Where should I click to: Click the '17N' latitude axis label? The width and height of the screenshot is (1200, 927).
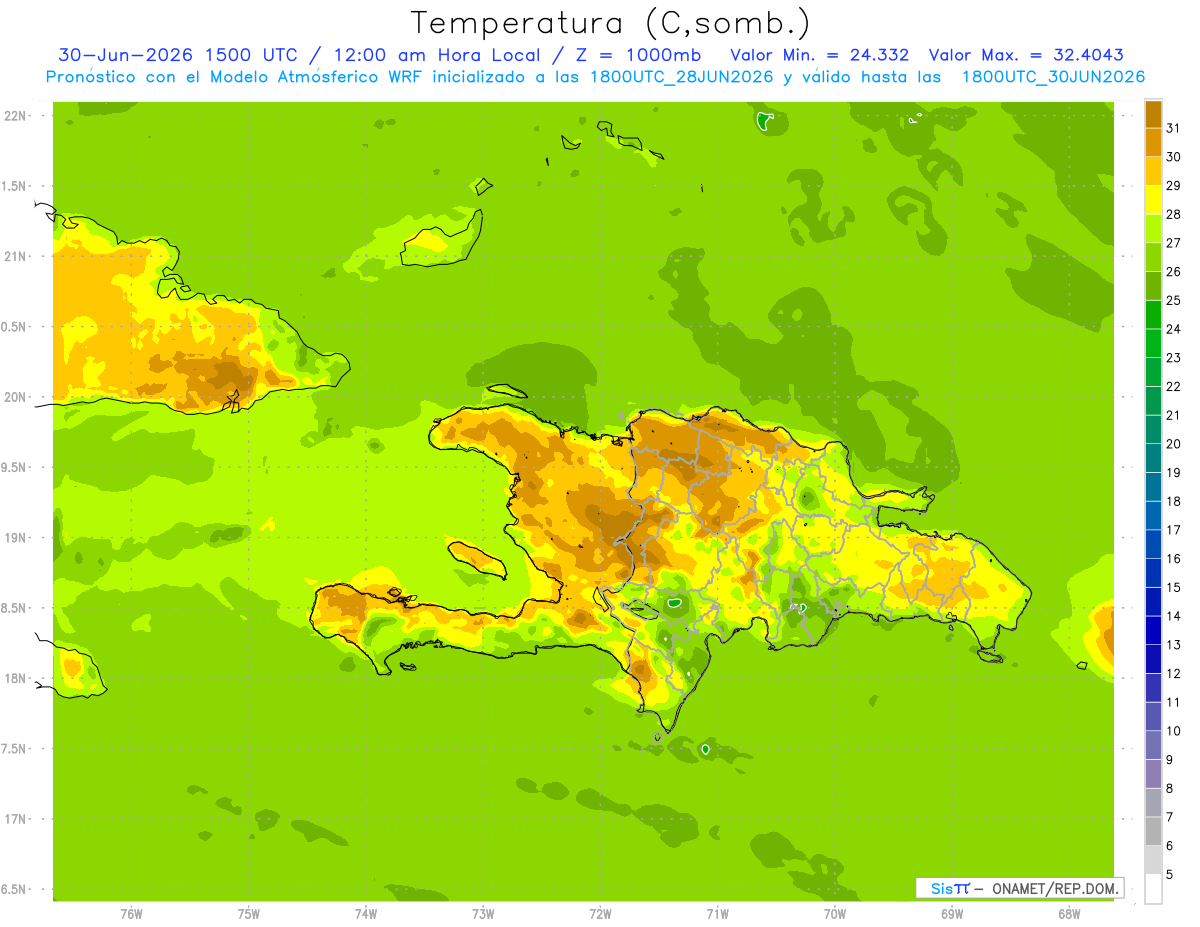click(16, 819)
